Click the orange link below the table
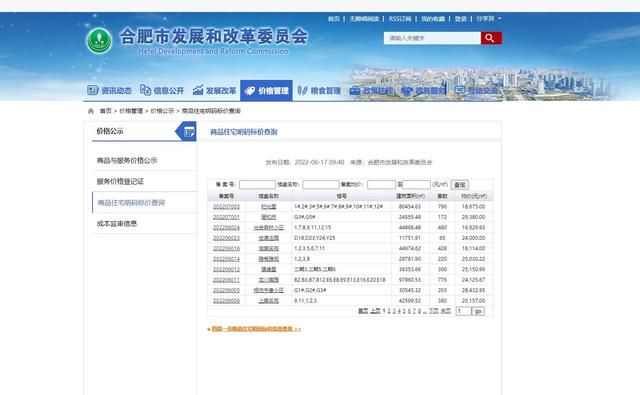The height and width of the screenshot is (395, 640). point(256,329)
